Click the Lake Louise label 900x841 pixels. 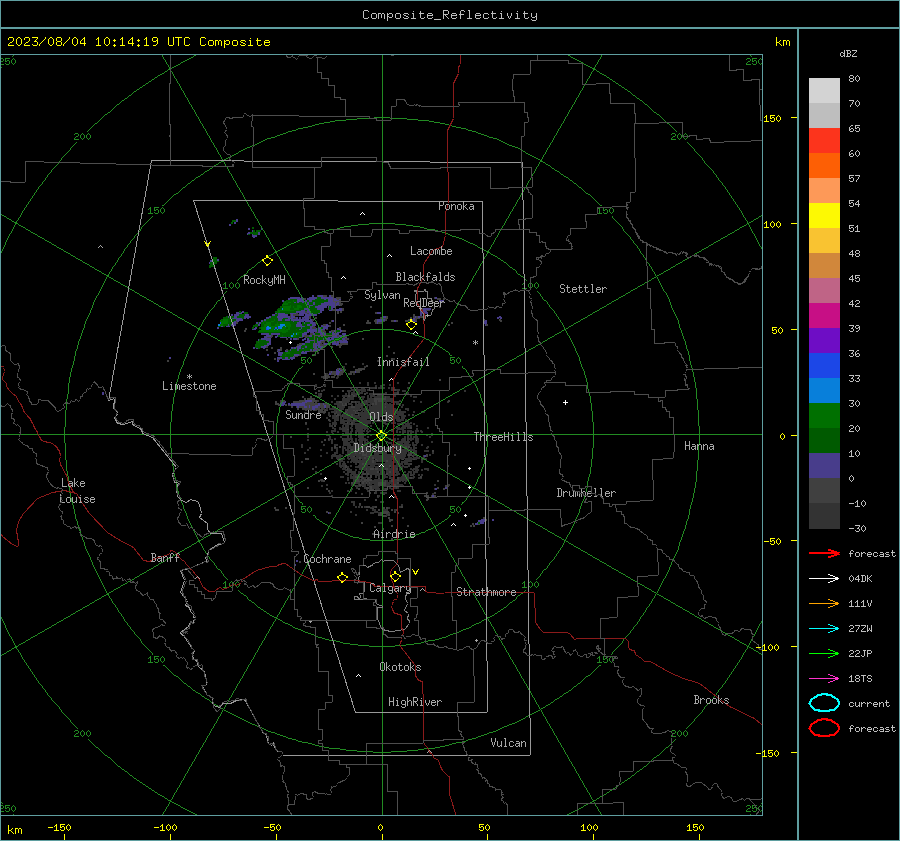pos(77,491)
